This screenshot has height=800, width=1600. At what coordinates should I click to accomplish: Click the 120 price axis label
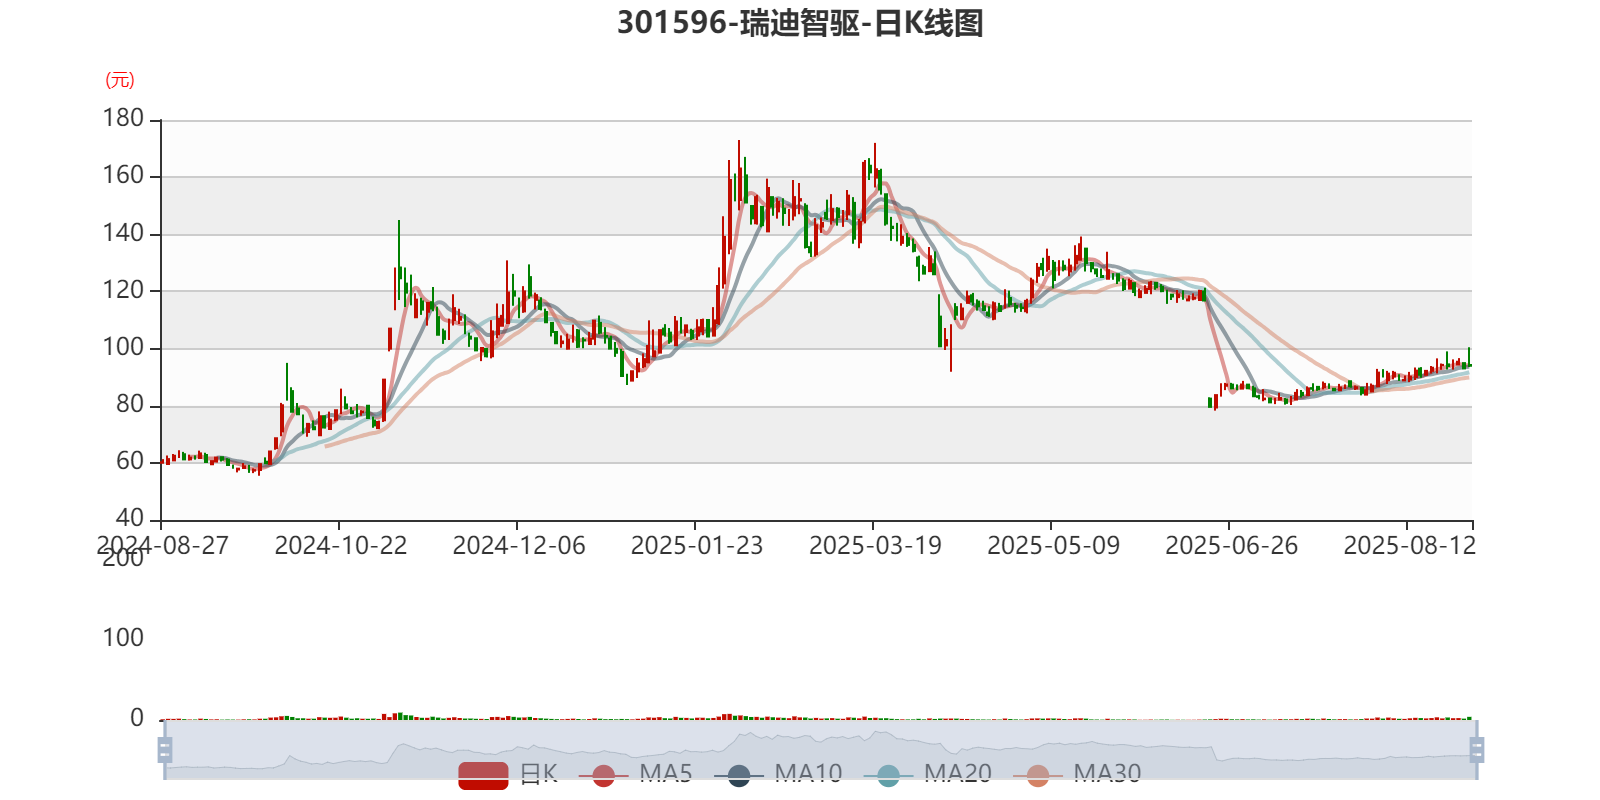(123, 290)
